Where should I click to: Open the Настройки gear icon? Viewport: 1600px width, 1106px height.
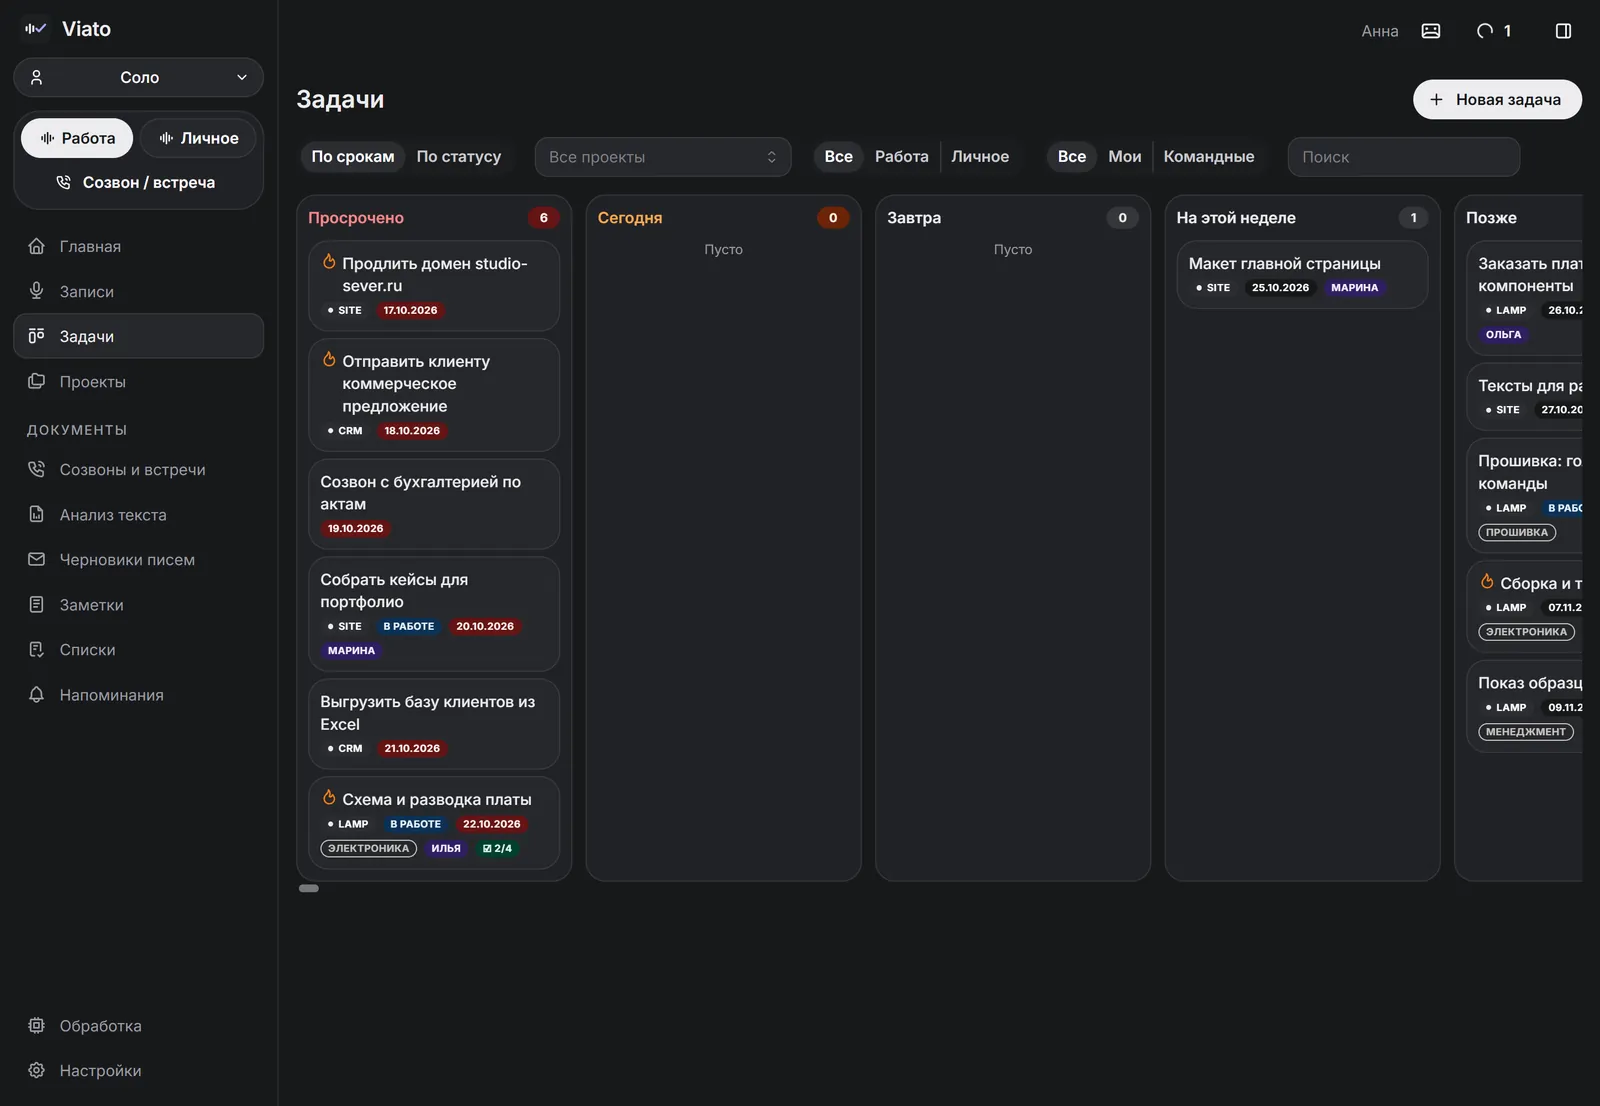[x=37, y=1070]
